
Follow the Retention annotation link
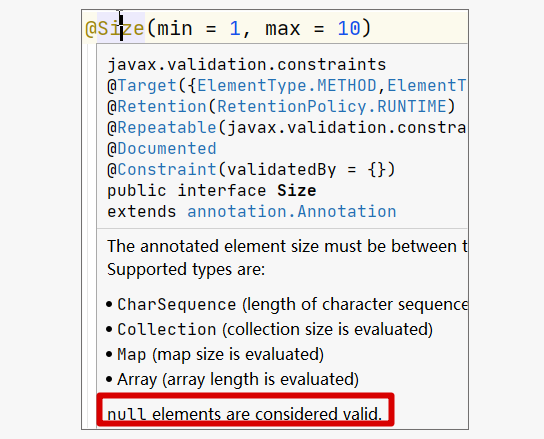[x=162, y=107]
